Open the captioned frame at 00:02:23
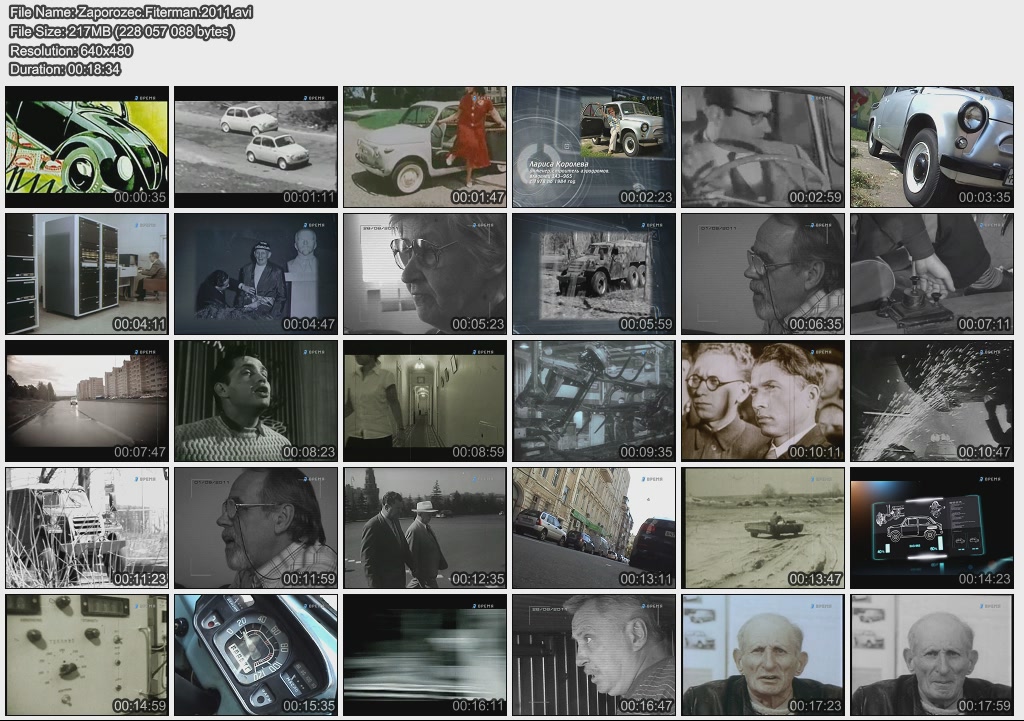Image resolution: width=1024 pixels, height=721 pixels. click(x=594, y=147)
